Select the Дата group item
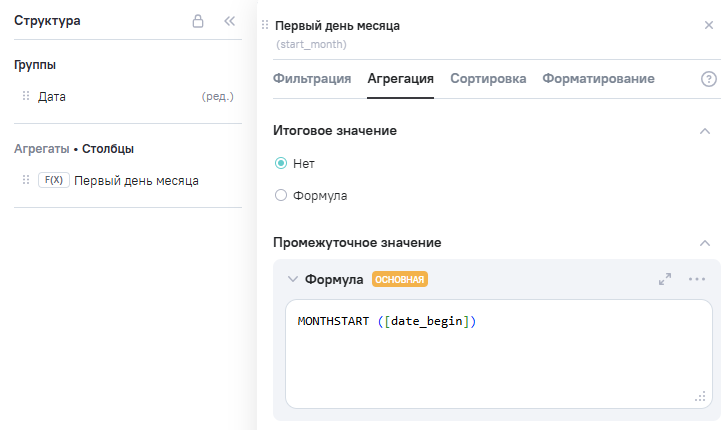This screenshot has width=728, height=430. 52,97
